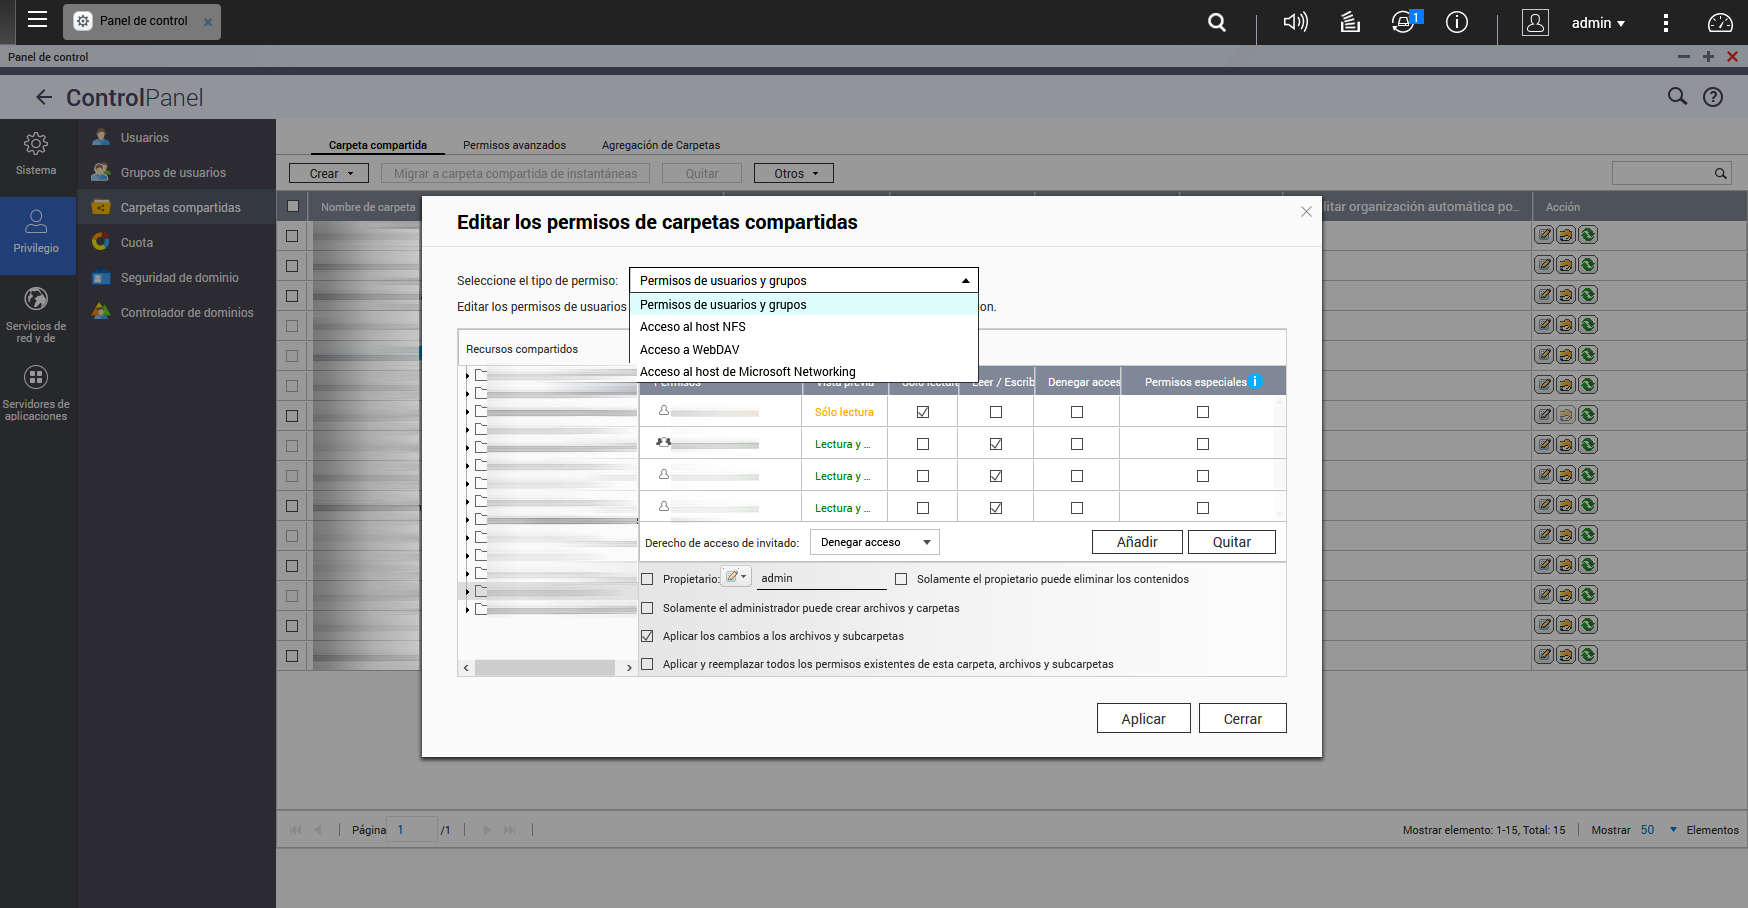1748x908 pixels.
Task: Click Quitar button in permissions dialog
Action: point(1232,542)
